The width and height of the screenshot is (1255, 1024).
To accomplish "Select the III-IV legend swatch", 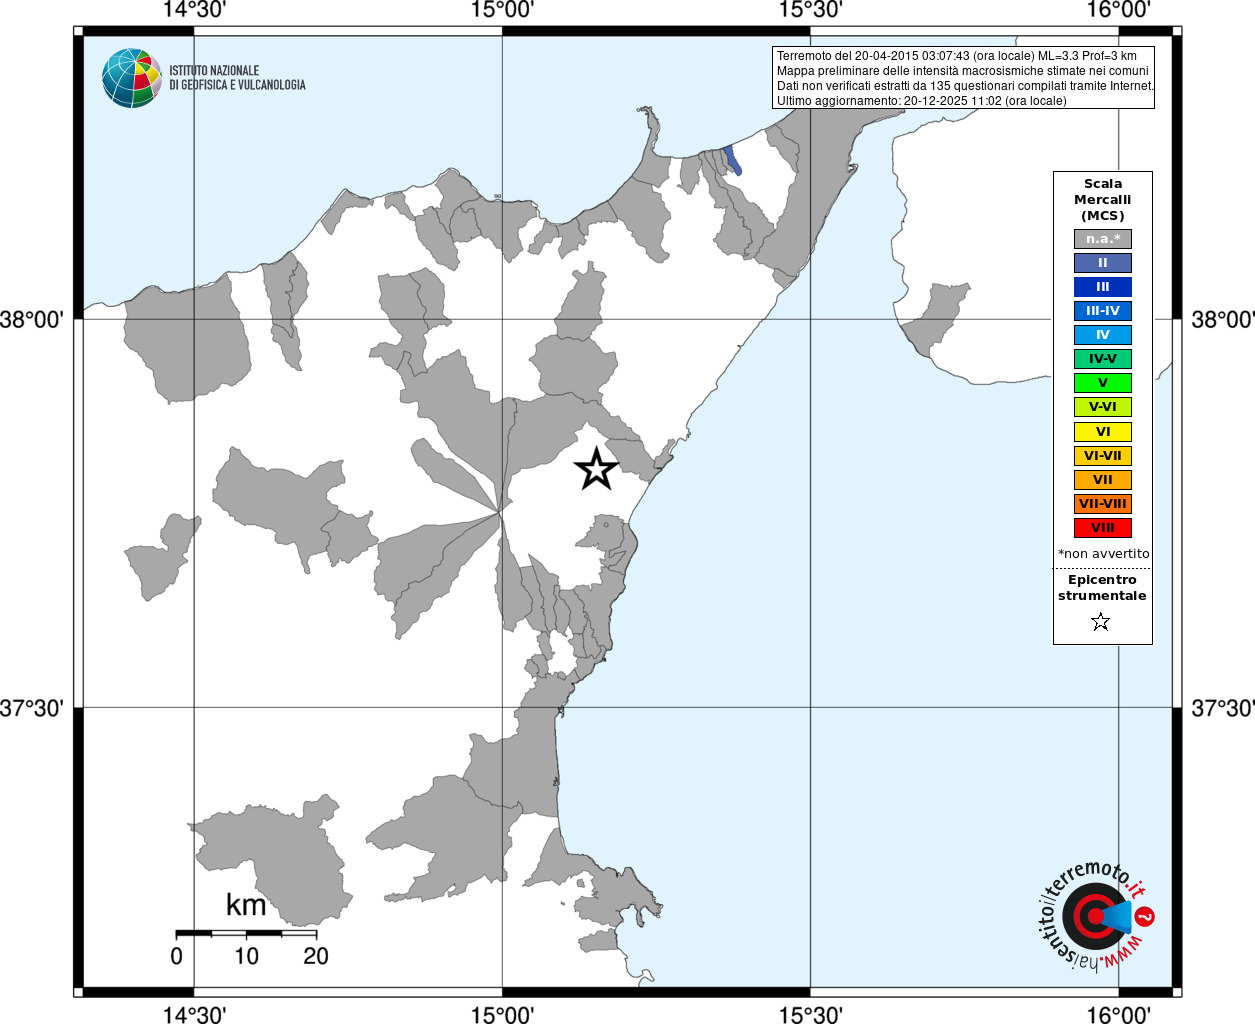I will (x=1103, y=311).
